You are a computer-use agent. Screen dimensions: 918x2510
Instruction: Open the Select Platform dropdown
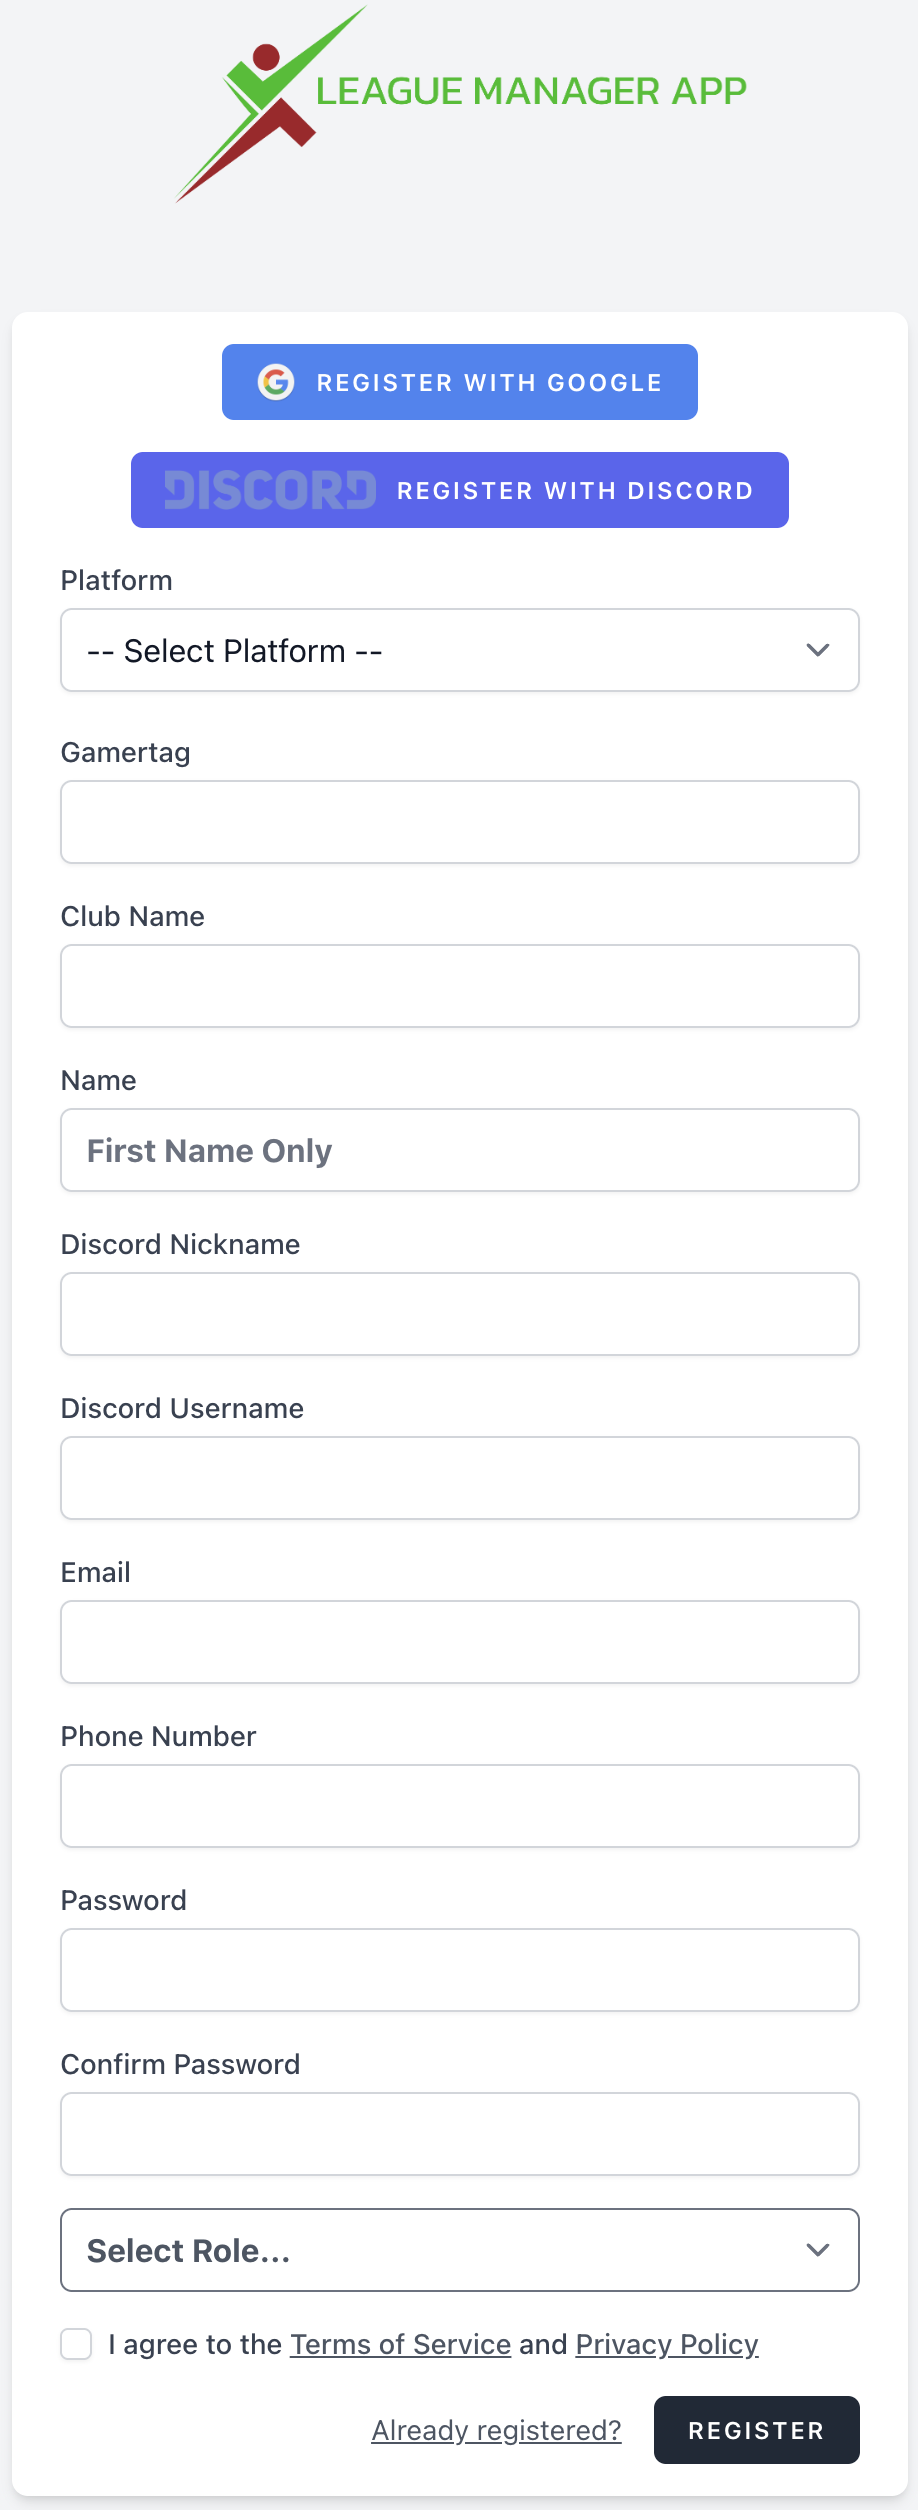(x=460, y=650)
